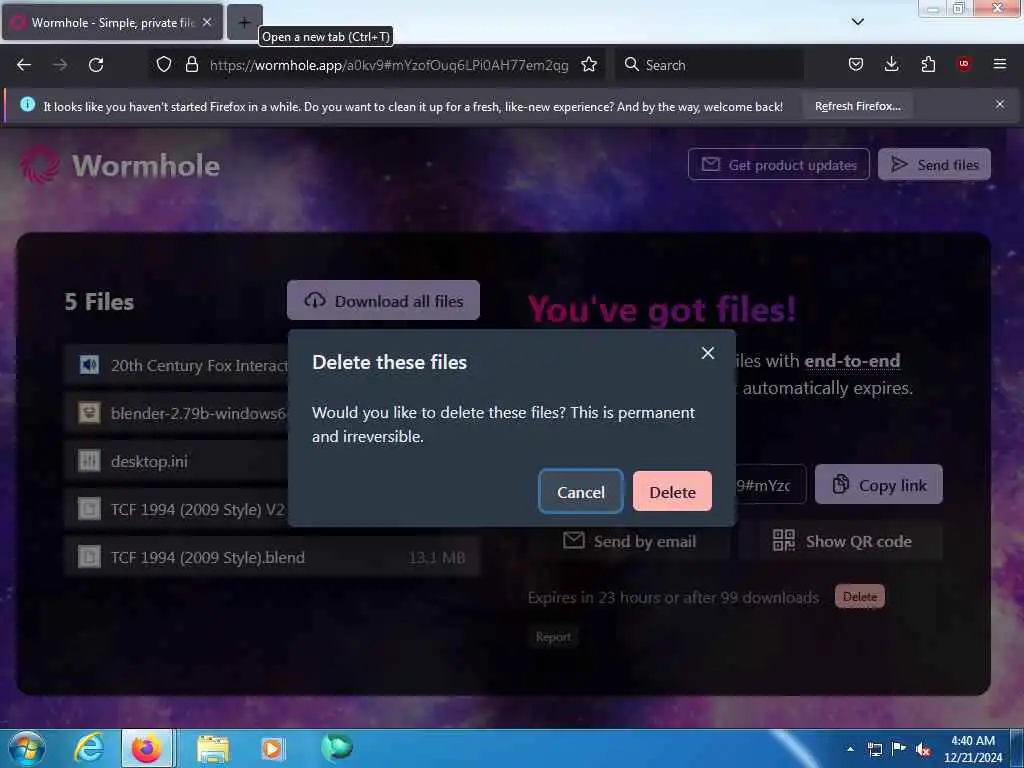Open Firefox downloads panel

click(x=891, y=64)
